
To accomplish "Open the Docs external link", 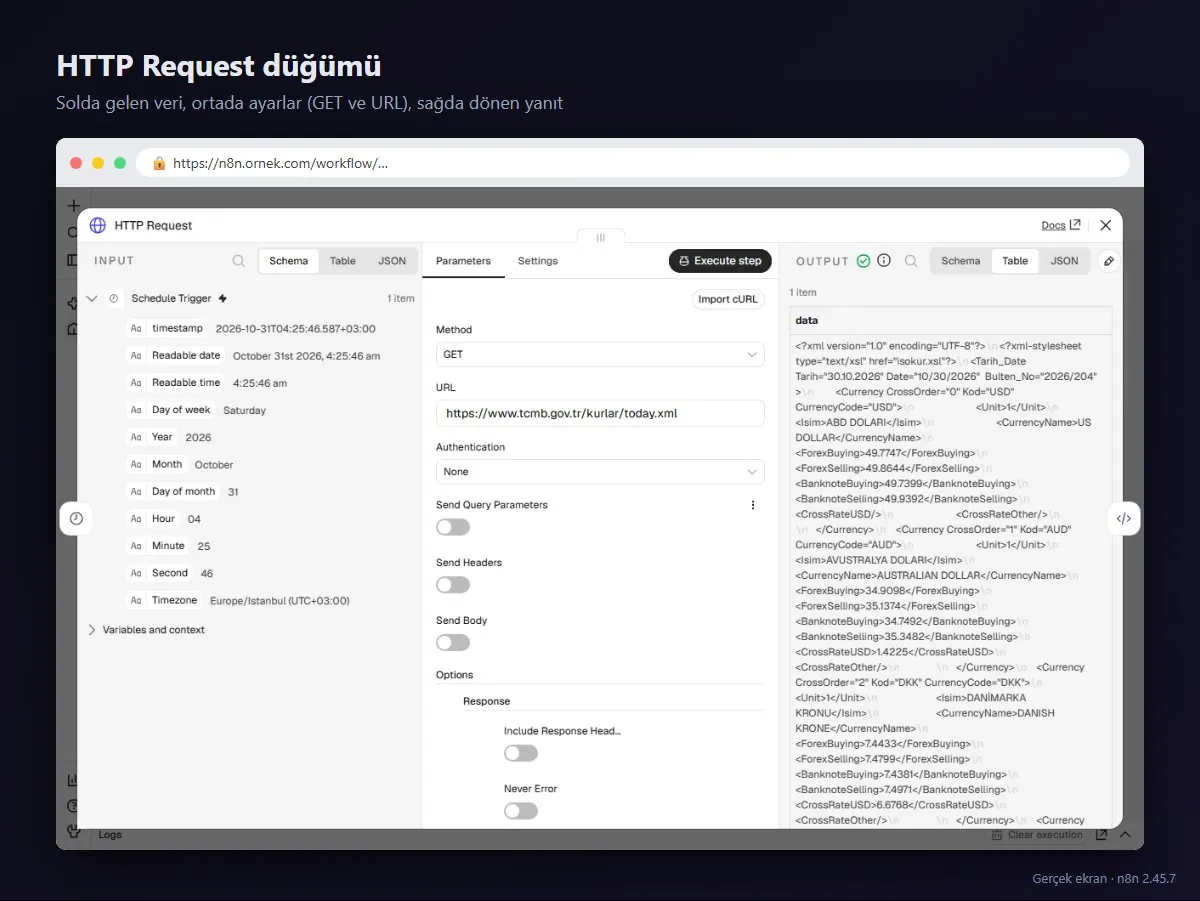I will click(x=1060, y=225).
